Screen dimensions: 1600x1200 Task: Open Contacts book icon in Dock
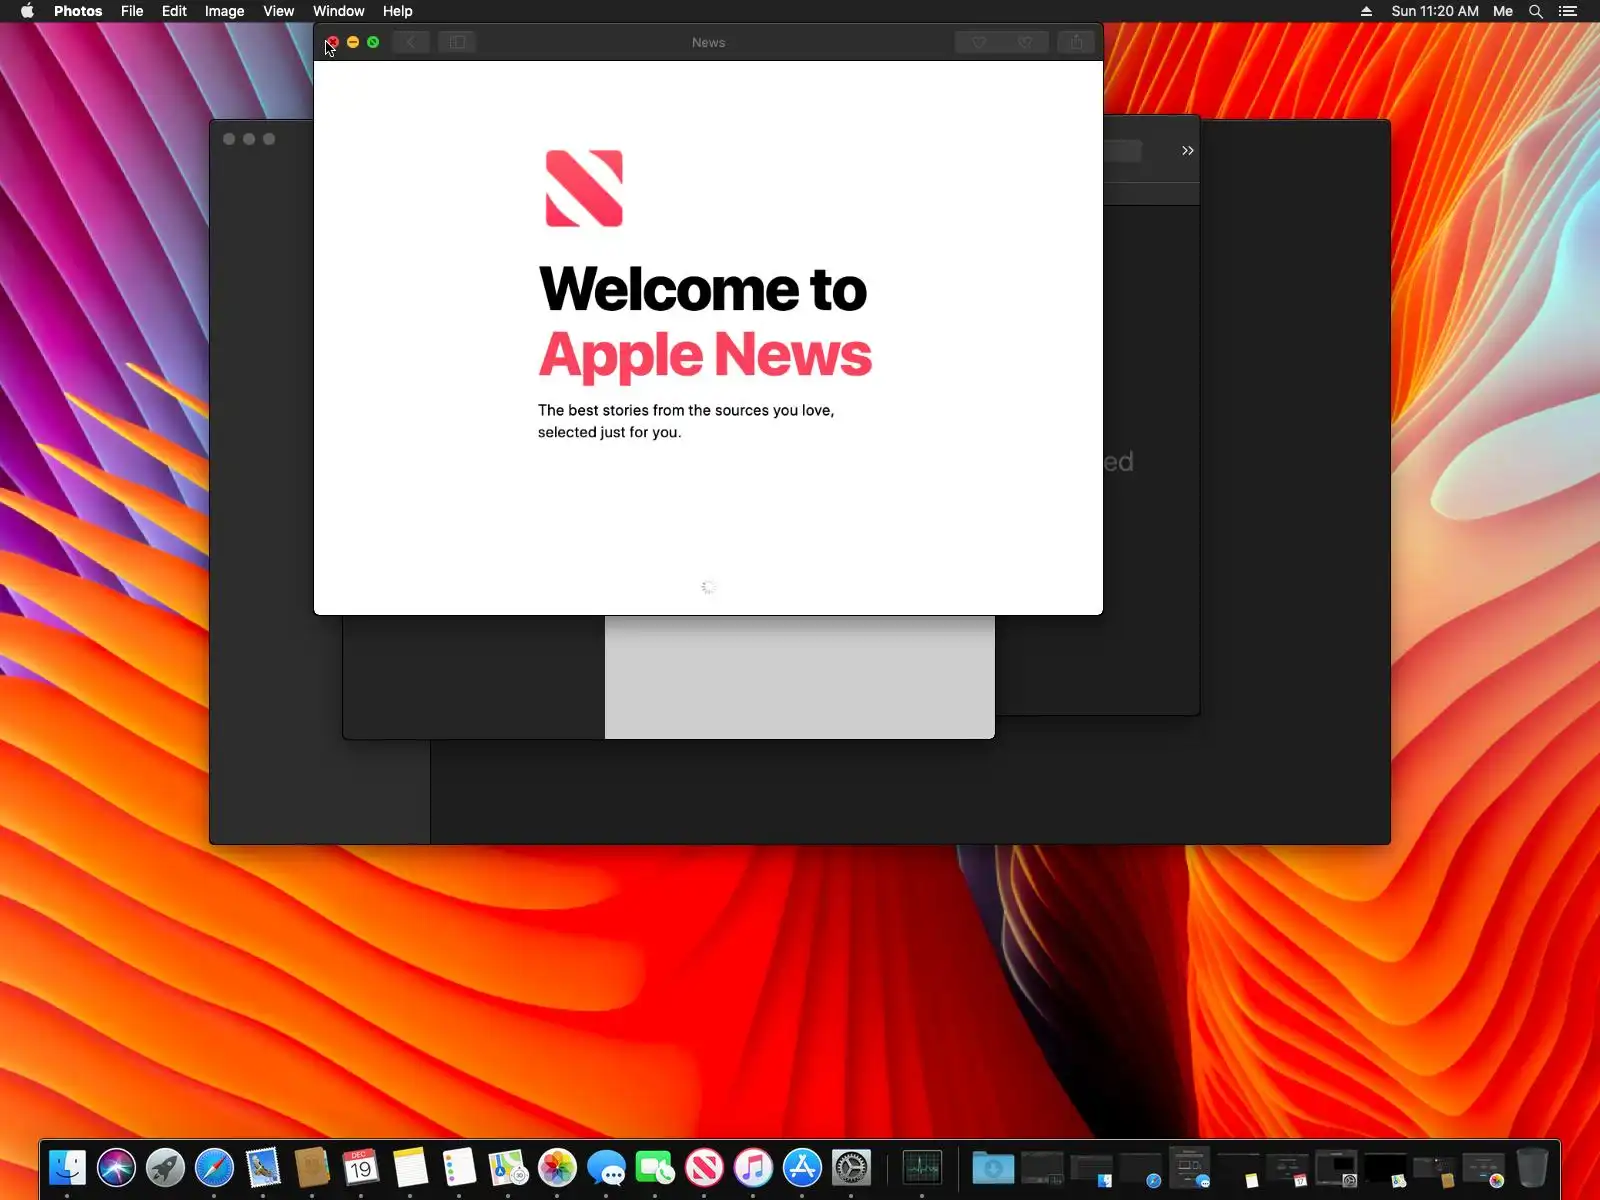pyautogui.click(x=312, y=1166)
